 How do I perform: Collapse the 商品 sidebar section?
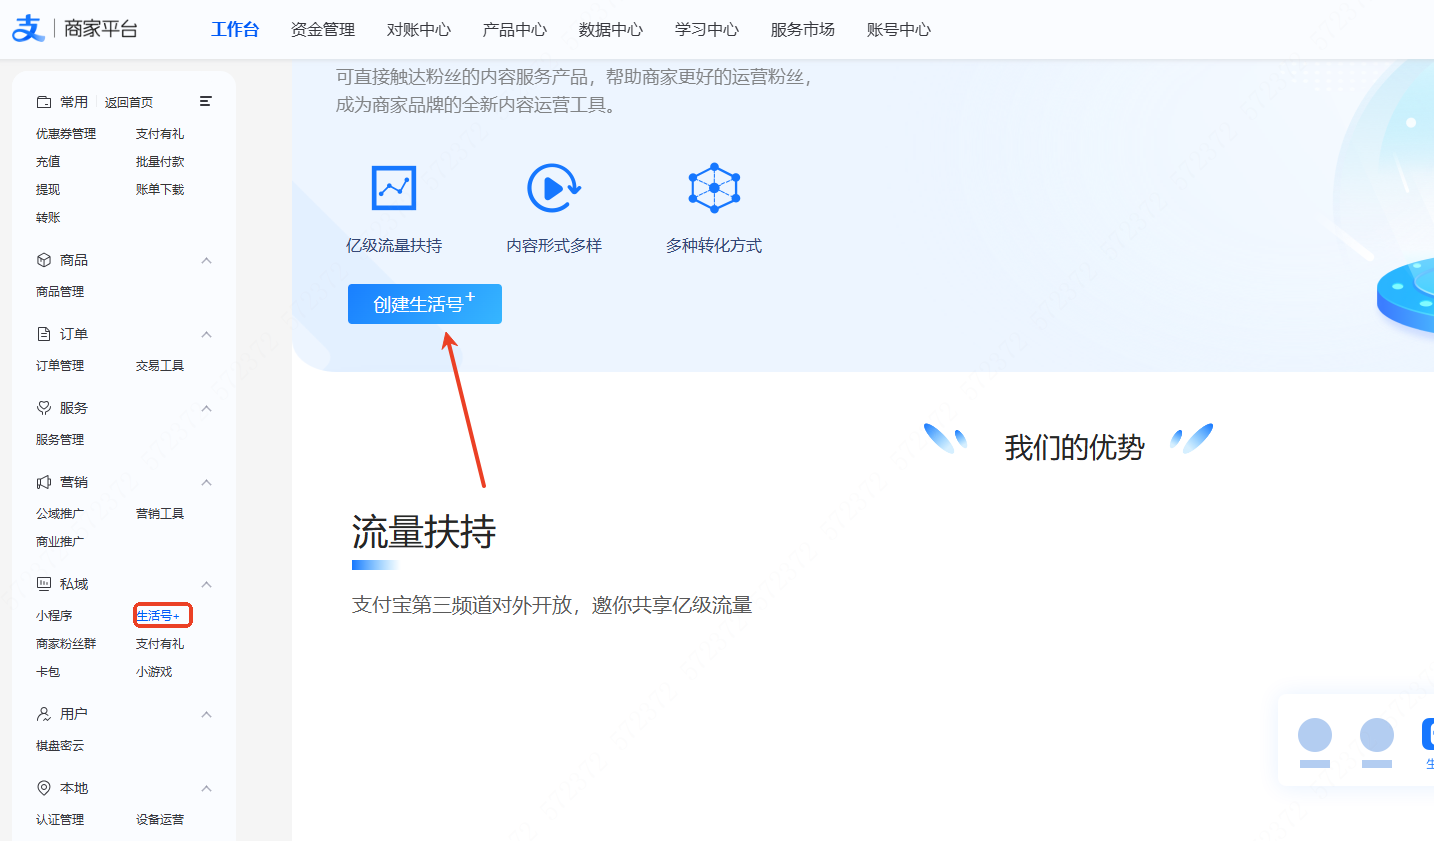206,259
